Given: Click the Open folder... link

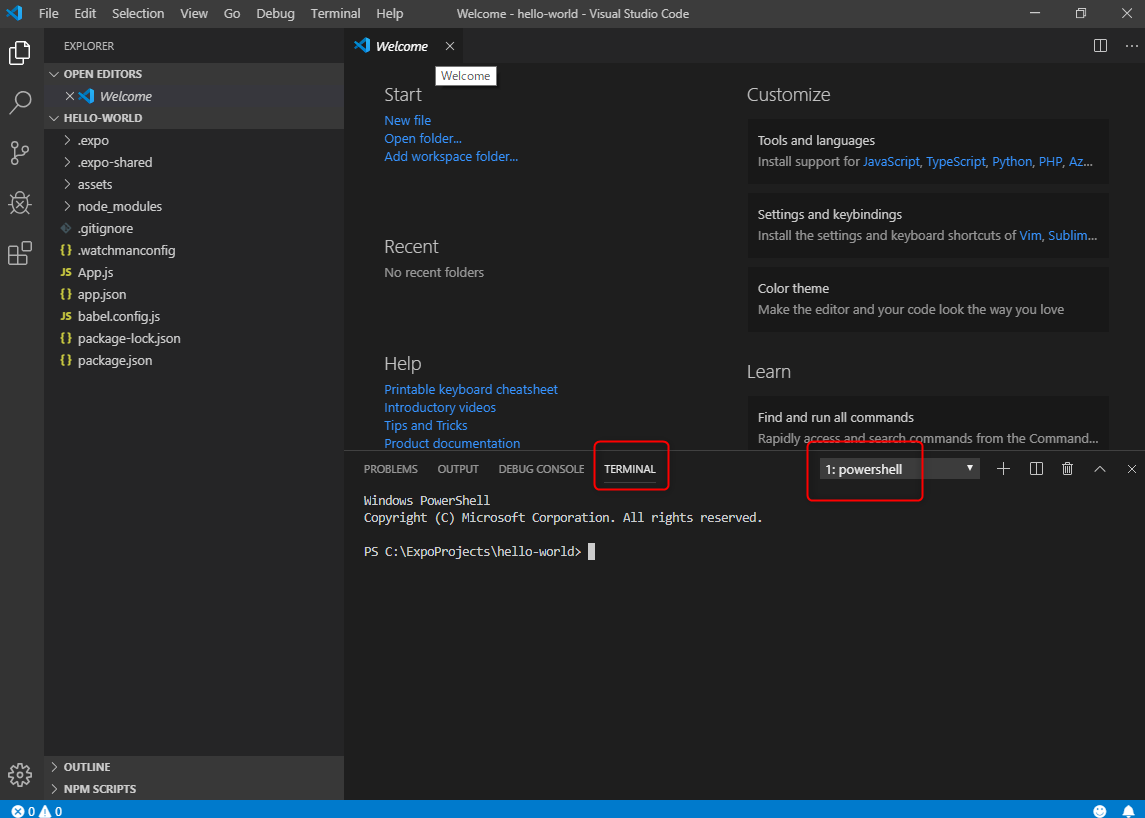Looking at the screenshot, I should click(423, 138).
